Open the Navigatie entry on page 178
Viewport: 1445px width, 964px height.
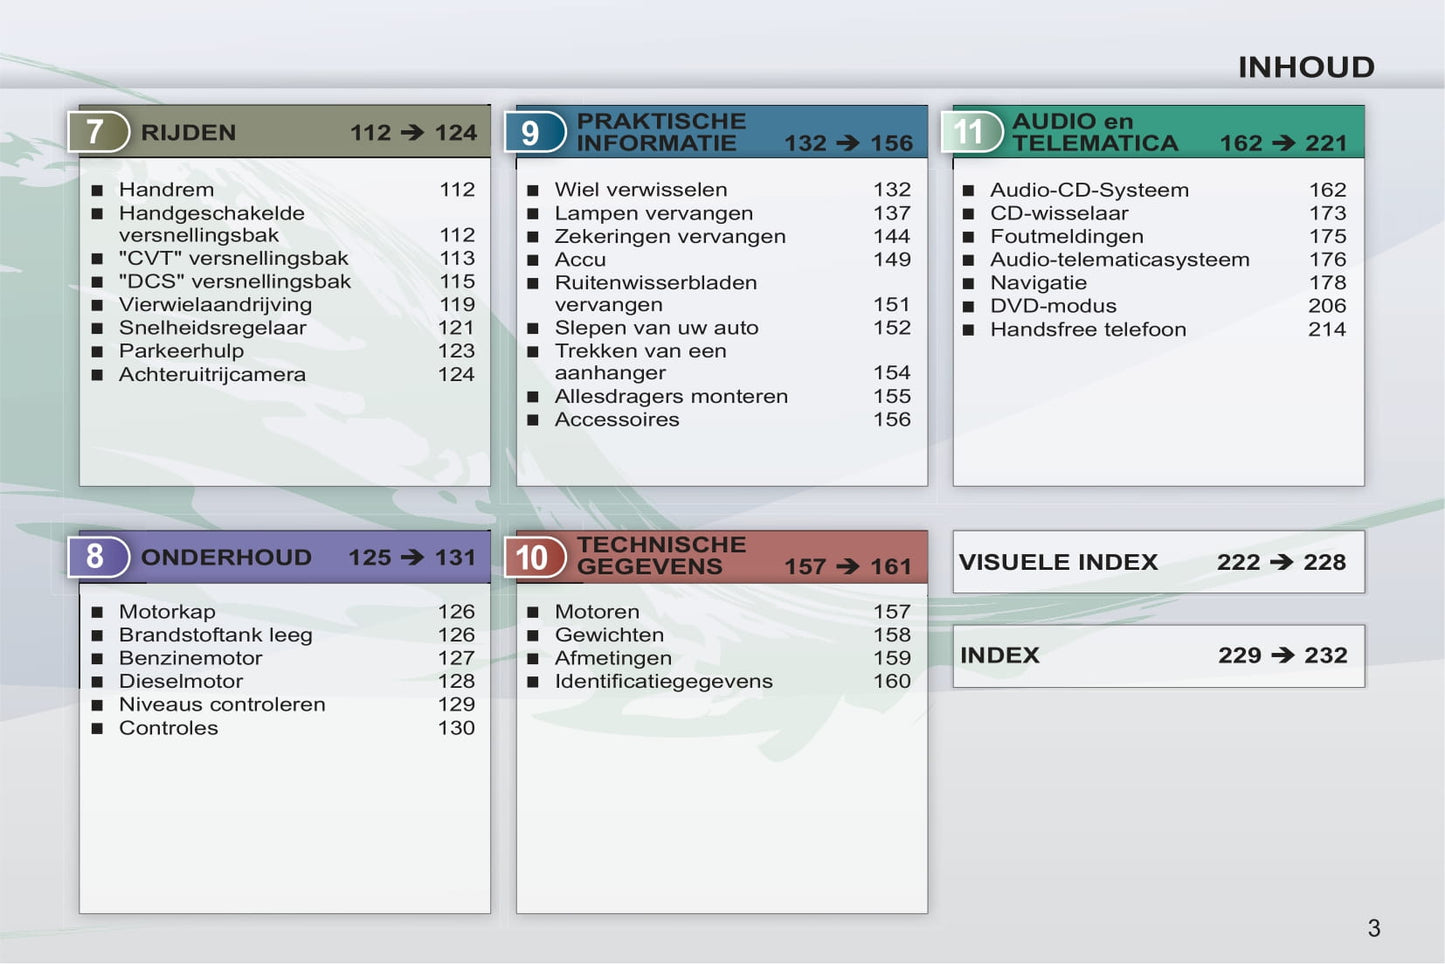[x=1038, y=283]
